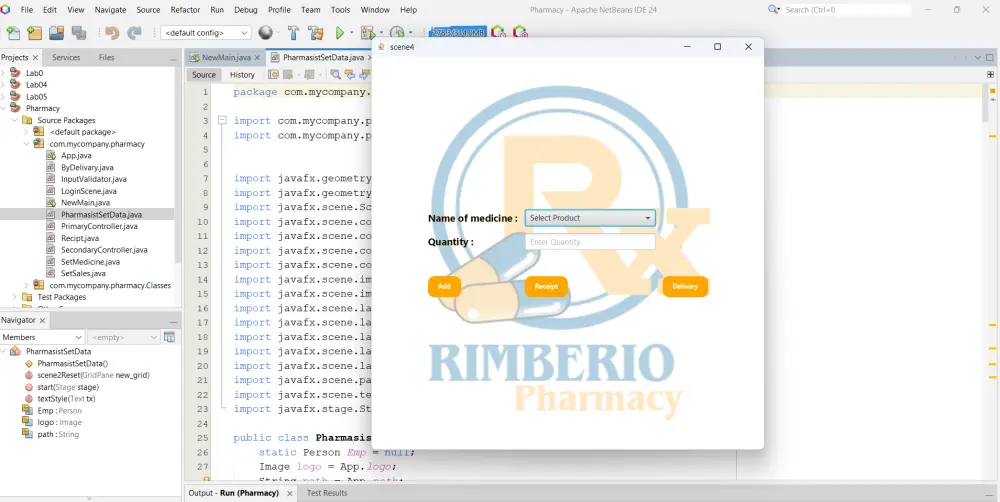Collapse the Pharmacy project node

(x=3, y=108)
